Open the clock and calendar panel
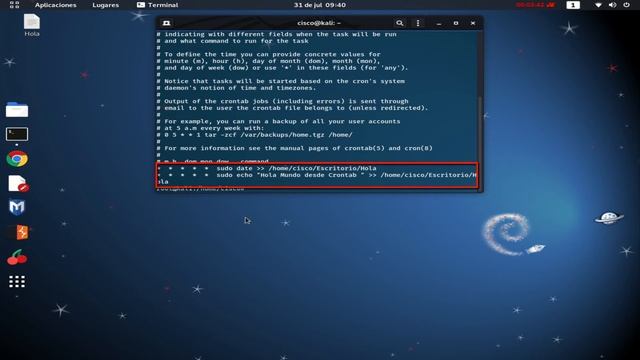Viewport: 640px width, 360px height. tap(320, 5)
